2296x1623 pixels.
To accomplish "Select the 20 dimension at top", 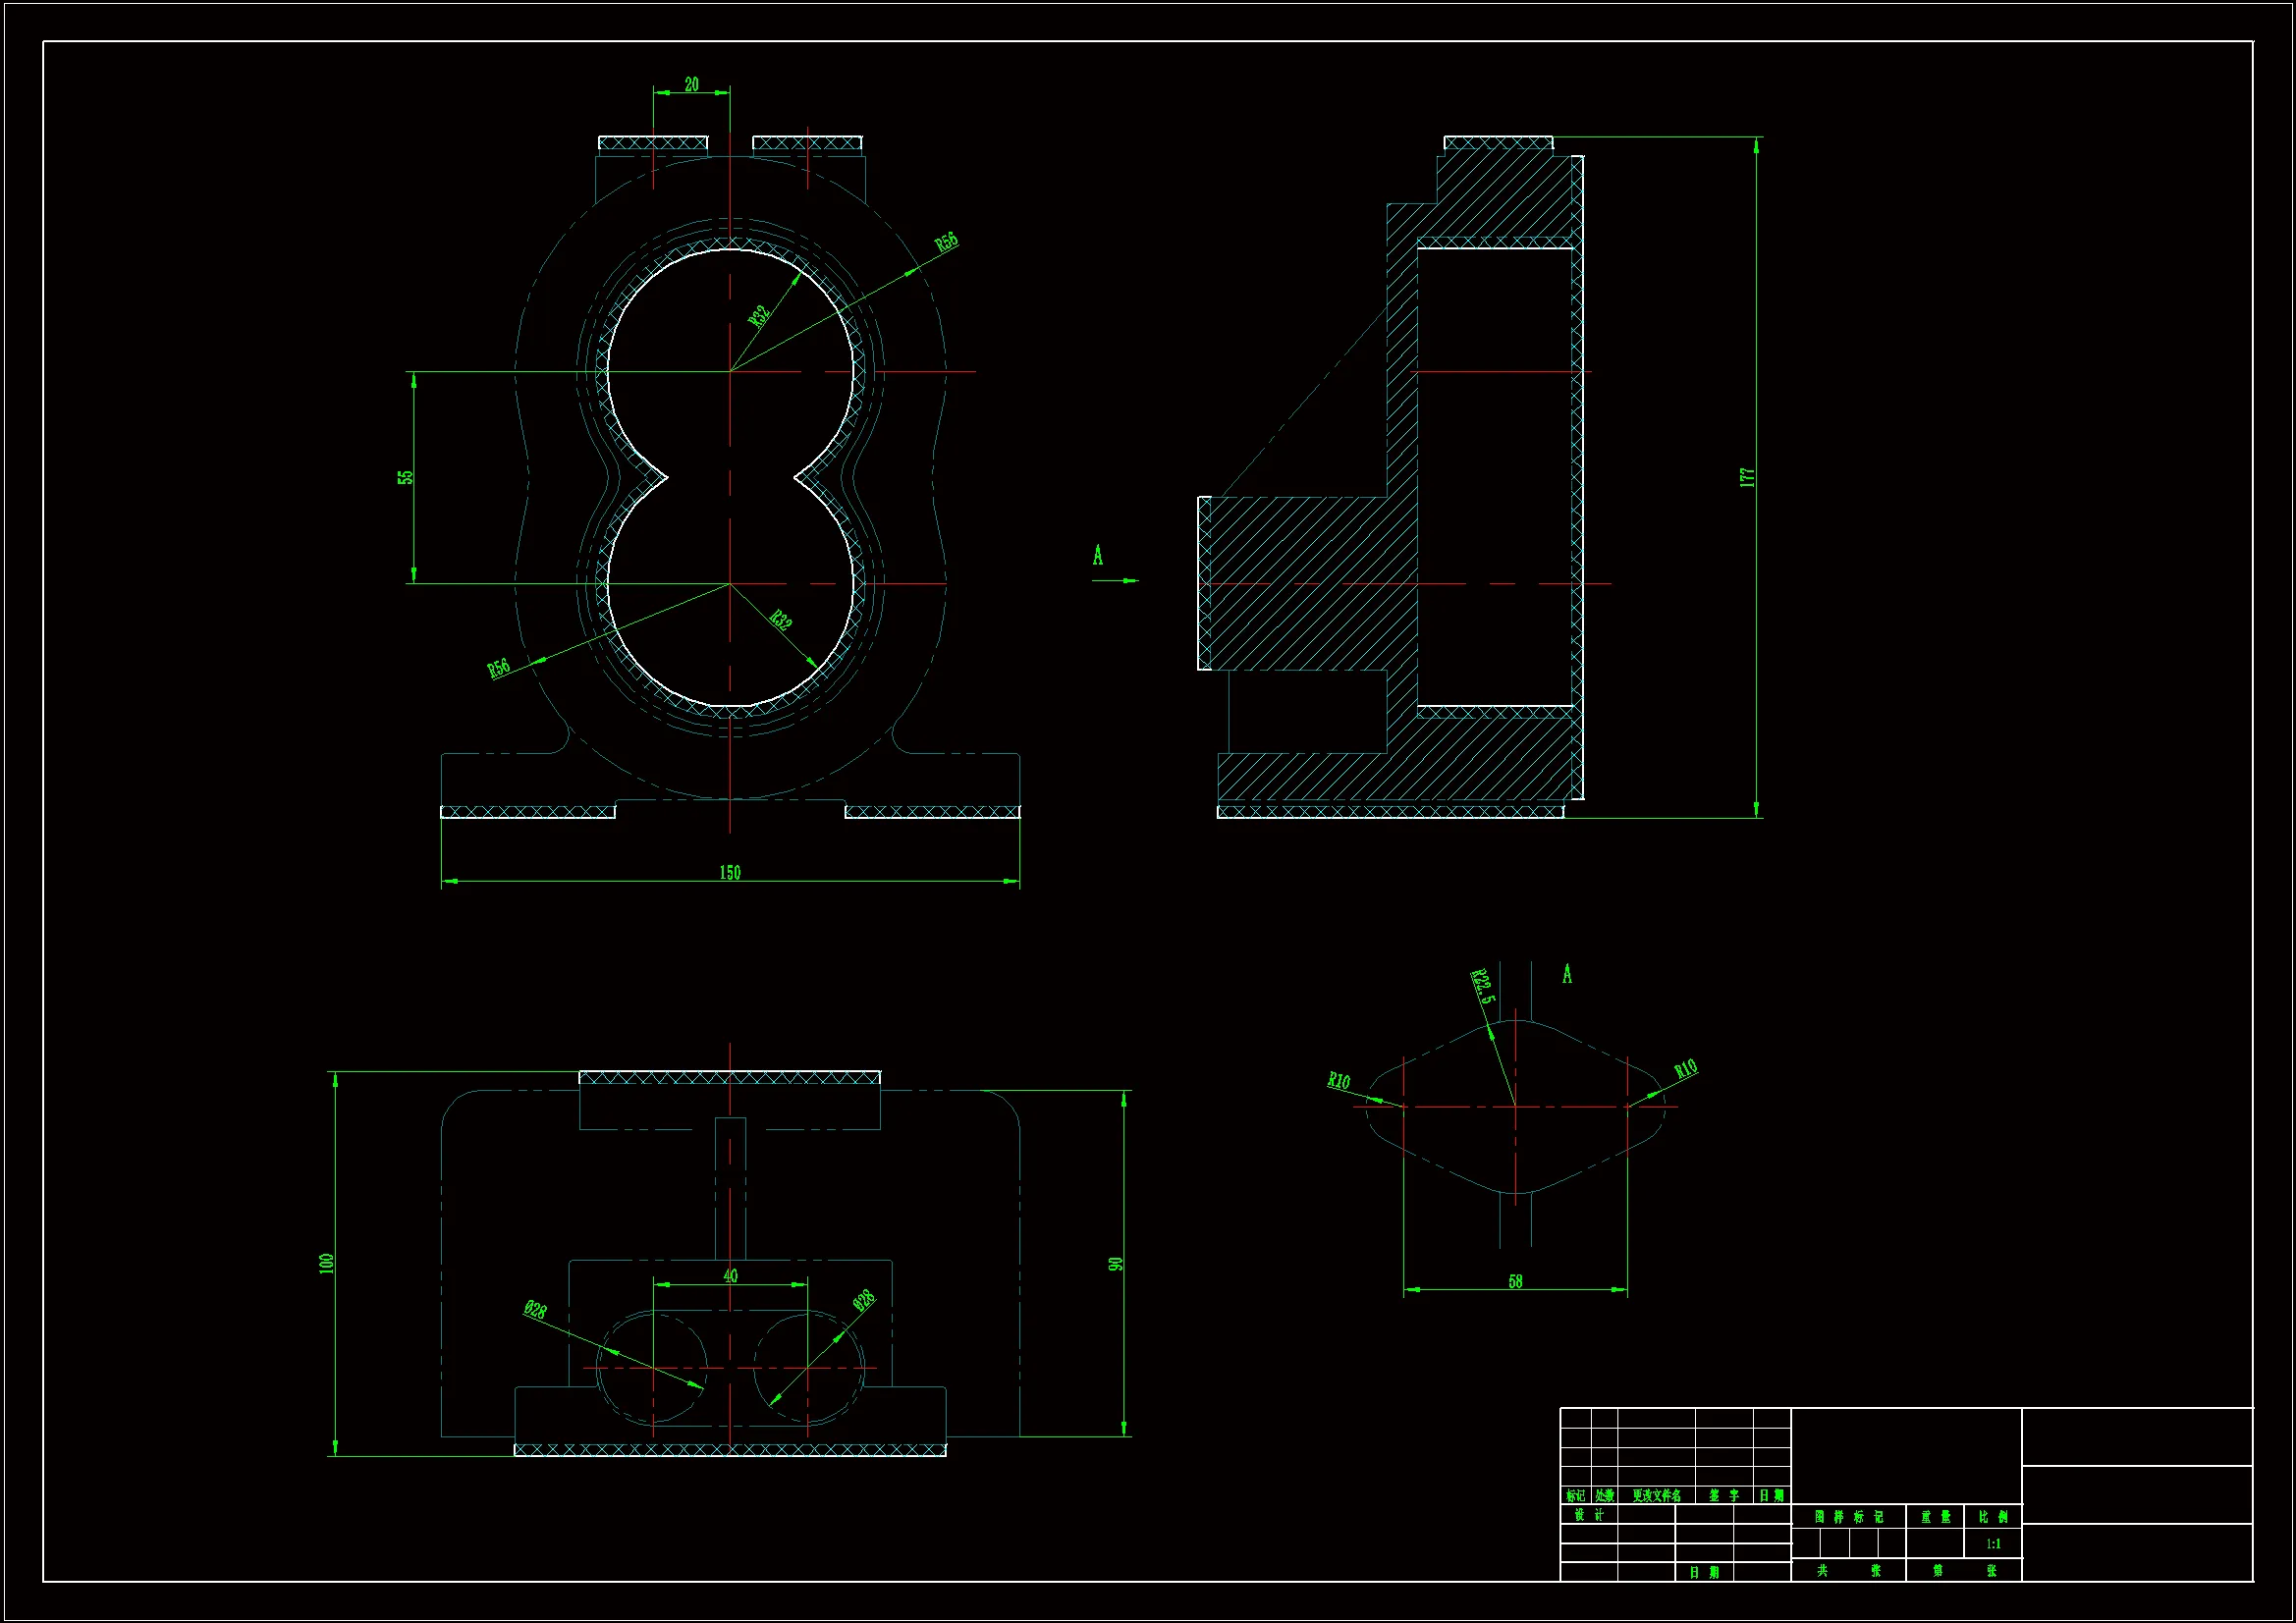I will coord(691,85).
